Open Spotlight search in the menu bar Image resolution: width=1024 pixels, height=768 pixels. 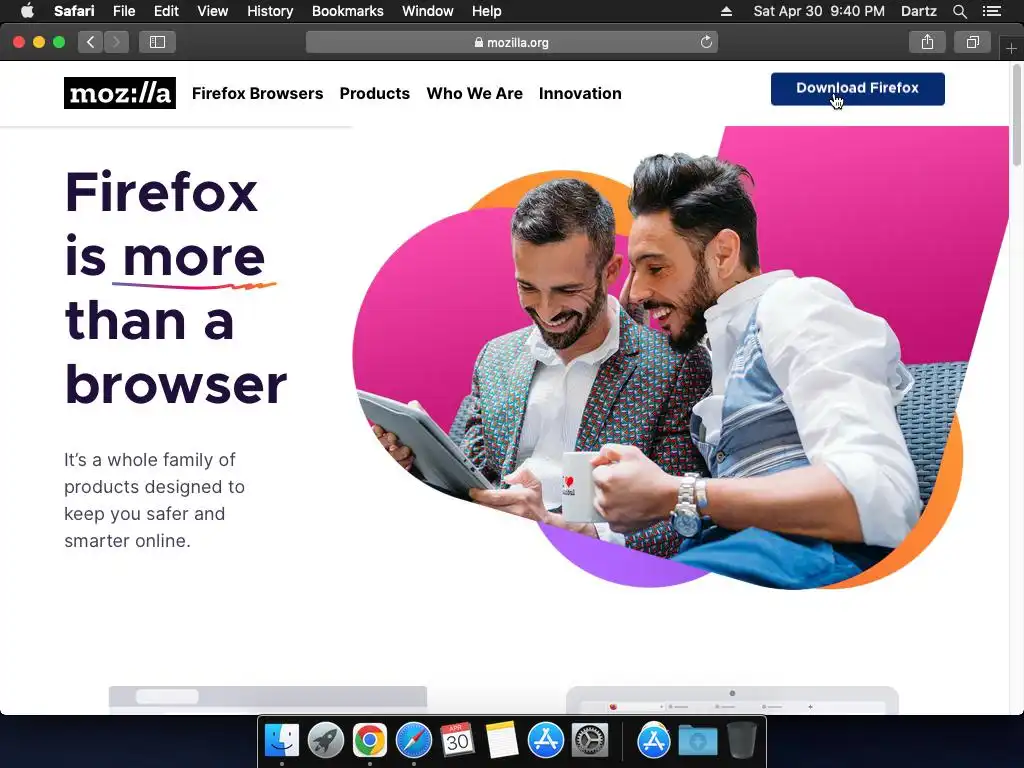959,11
